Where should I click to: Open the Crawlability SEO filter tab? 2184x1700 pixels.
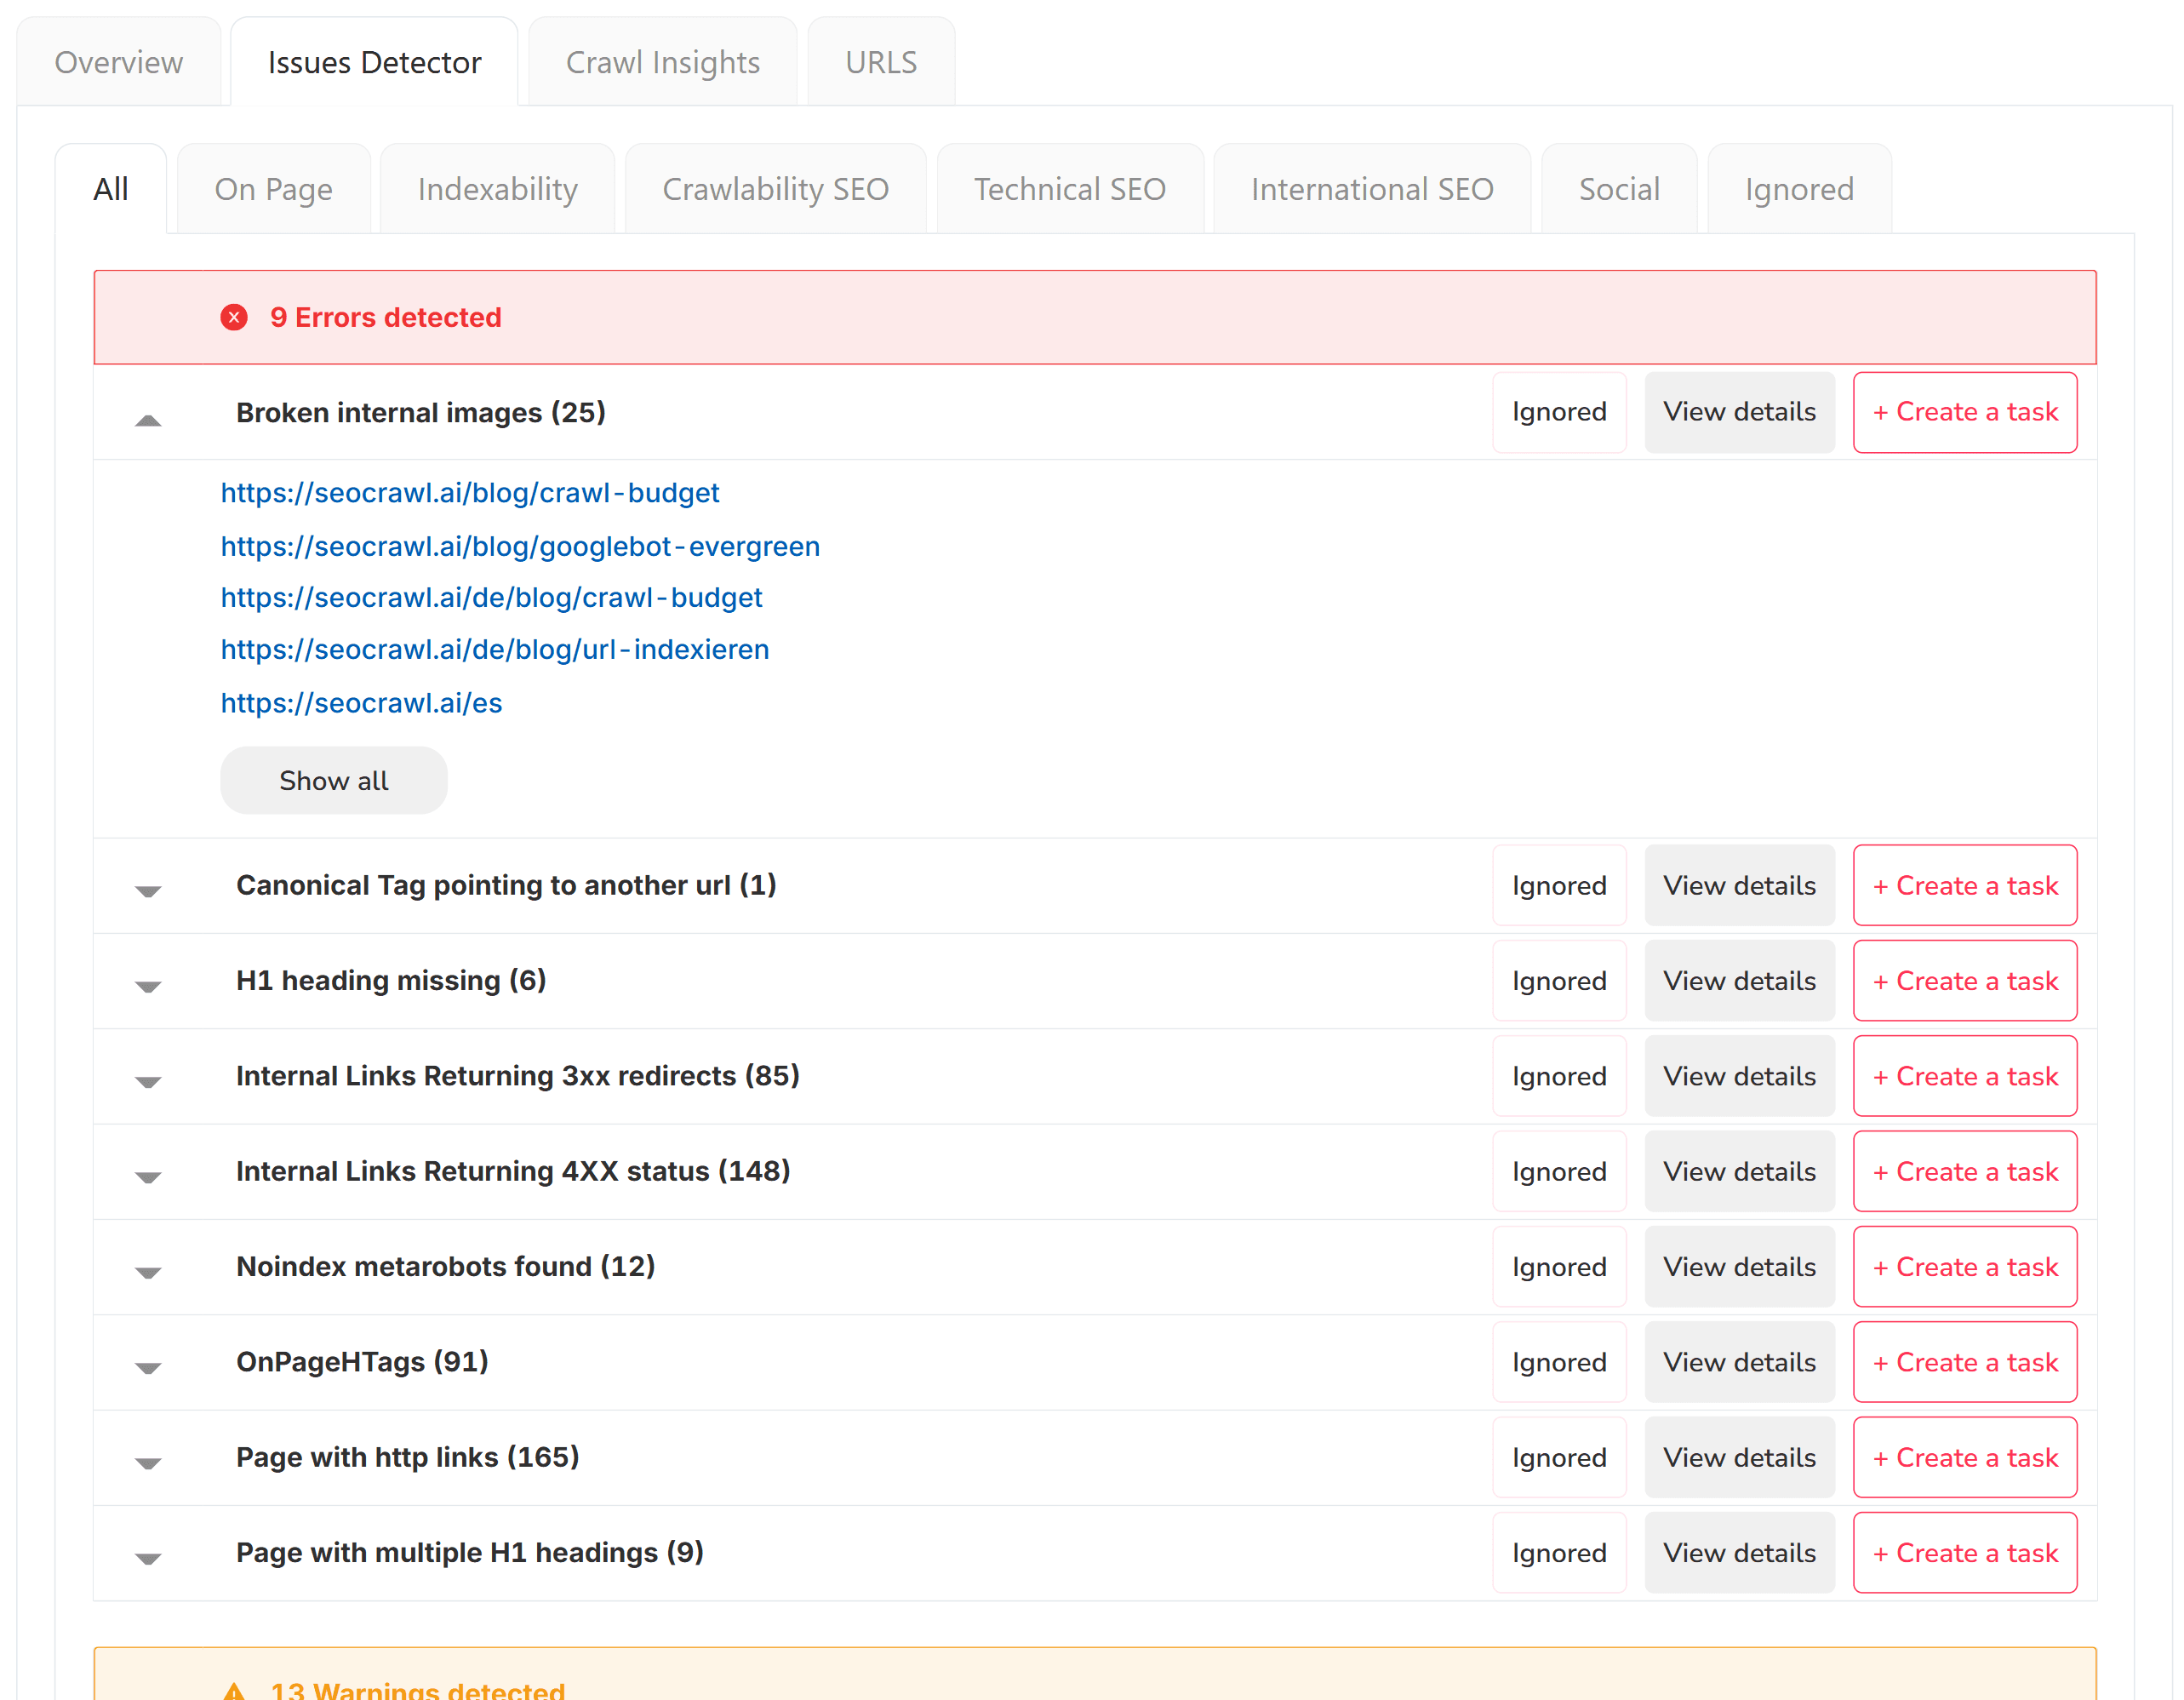pyautogui.click(x=776, y=189)
